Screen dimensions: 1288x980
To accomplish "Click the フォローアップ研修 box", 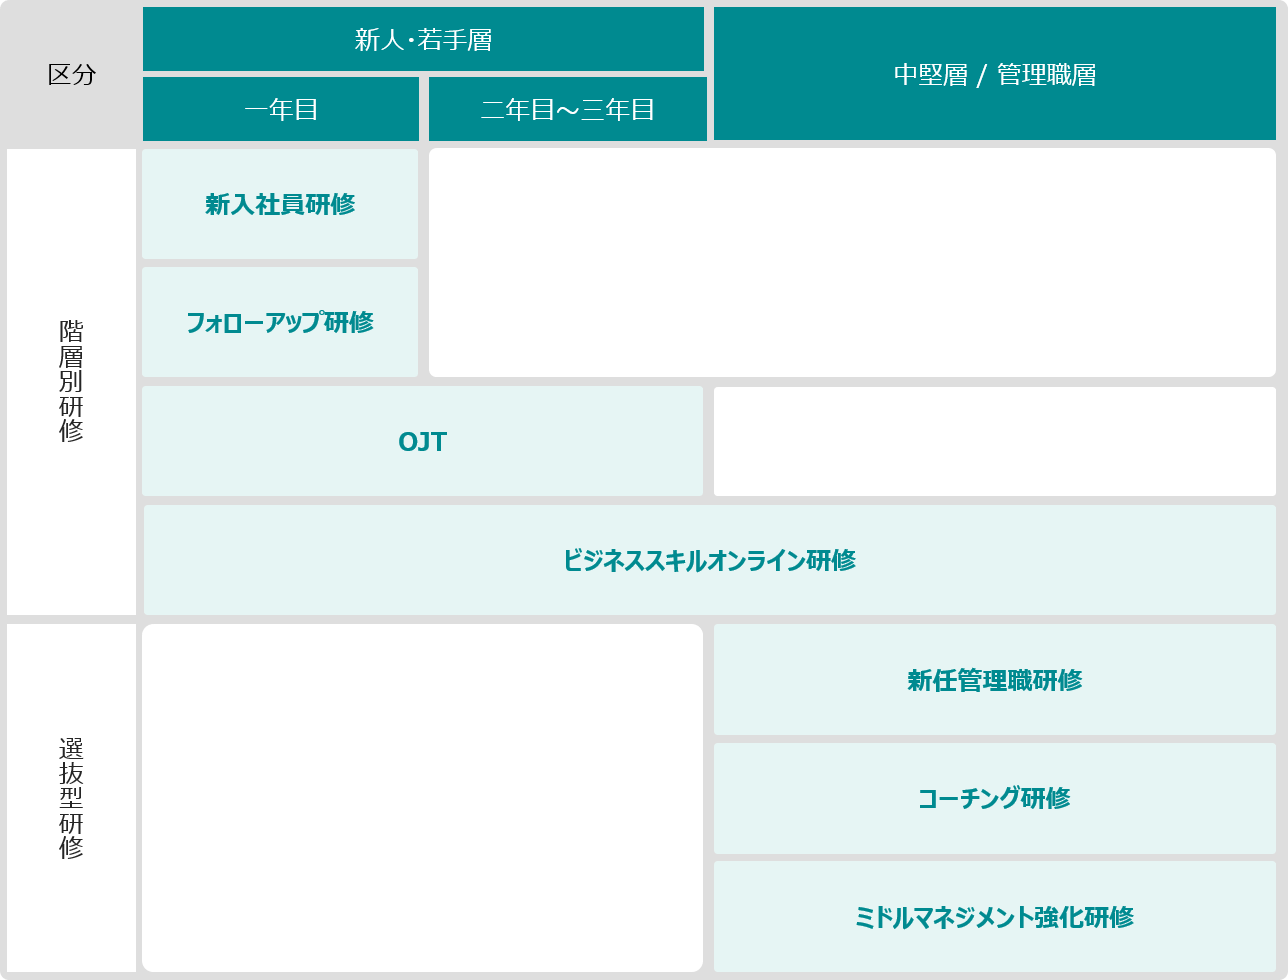I will pyautogui.click(x=280, y=322).
